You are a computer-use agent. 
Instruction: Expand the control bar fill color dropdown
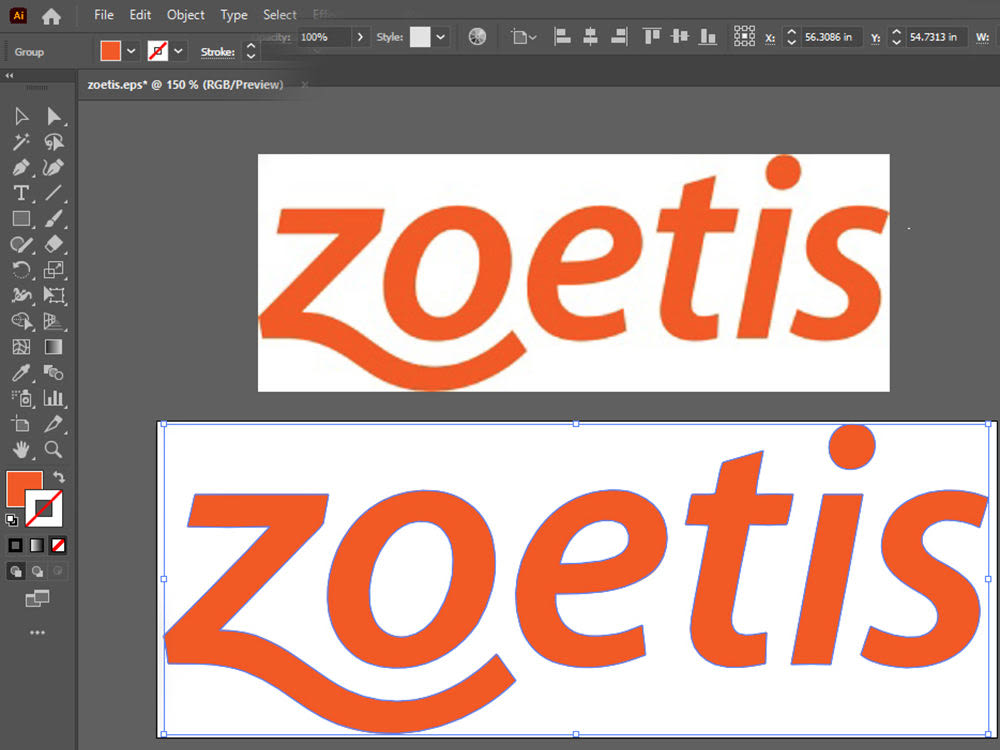[x=131, y=51]
